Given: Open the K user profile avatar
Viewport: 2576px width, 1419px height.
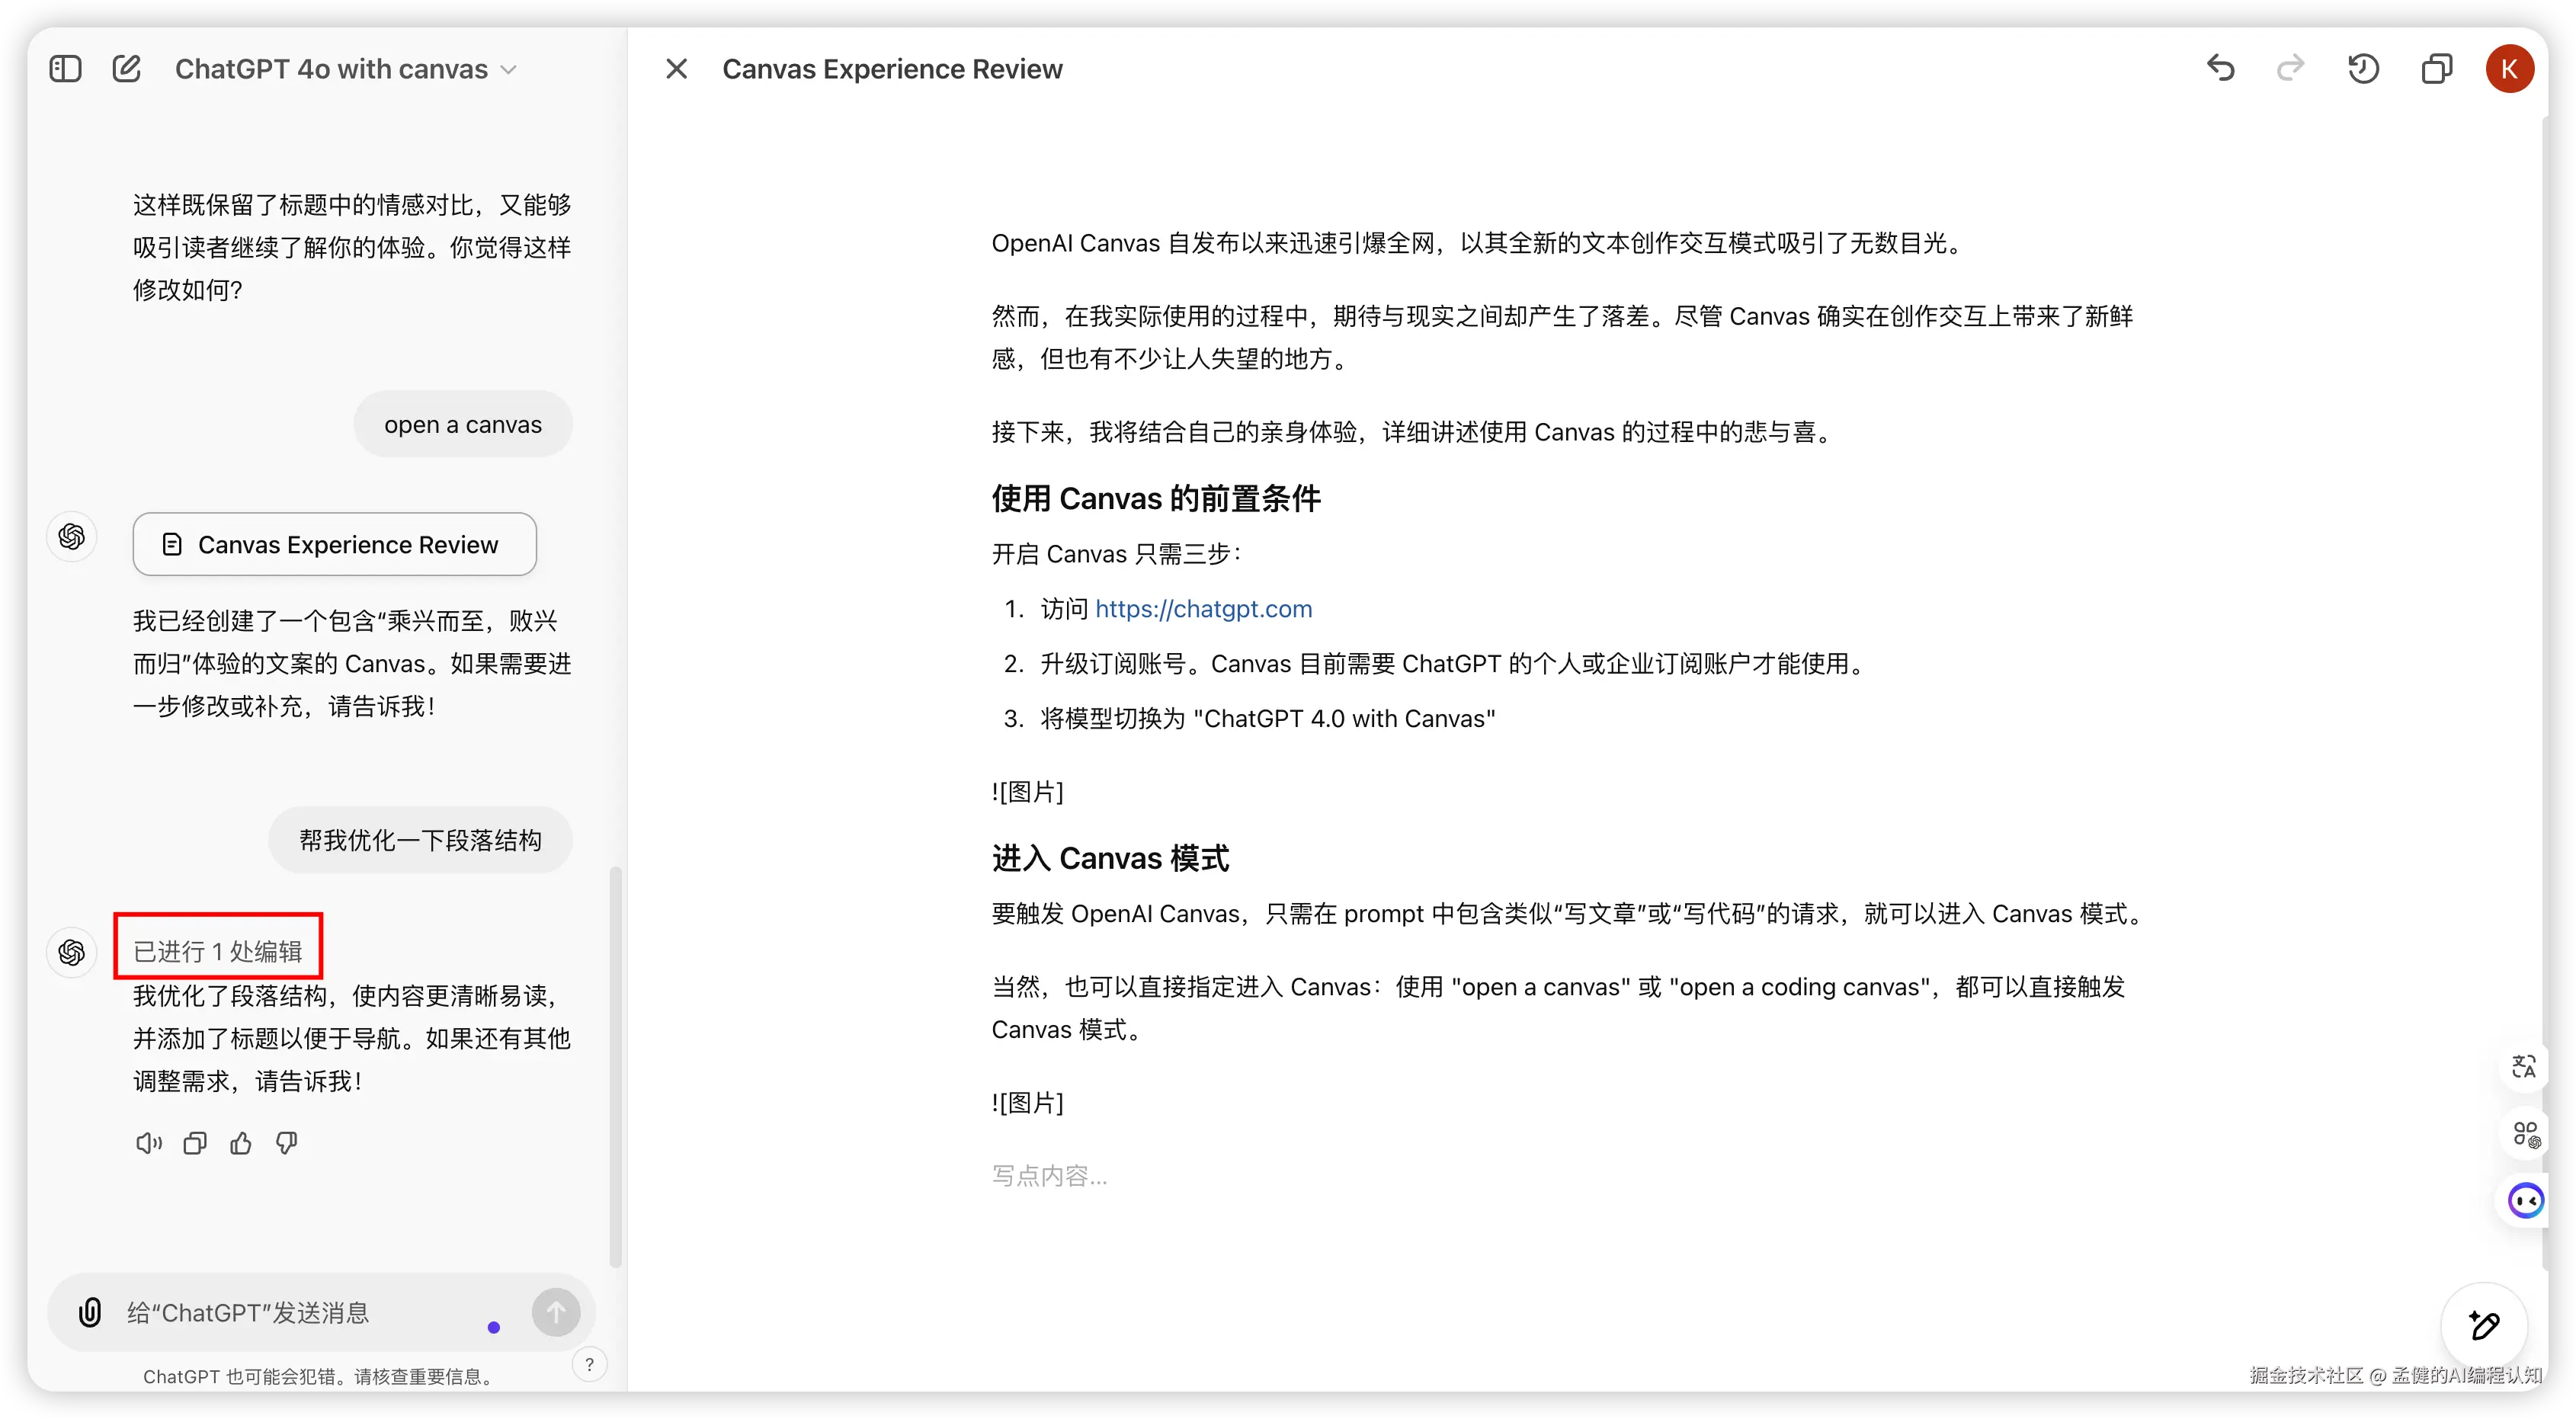Looking at the screenshot, I should pos(2509,69).
